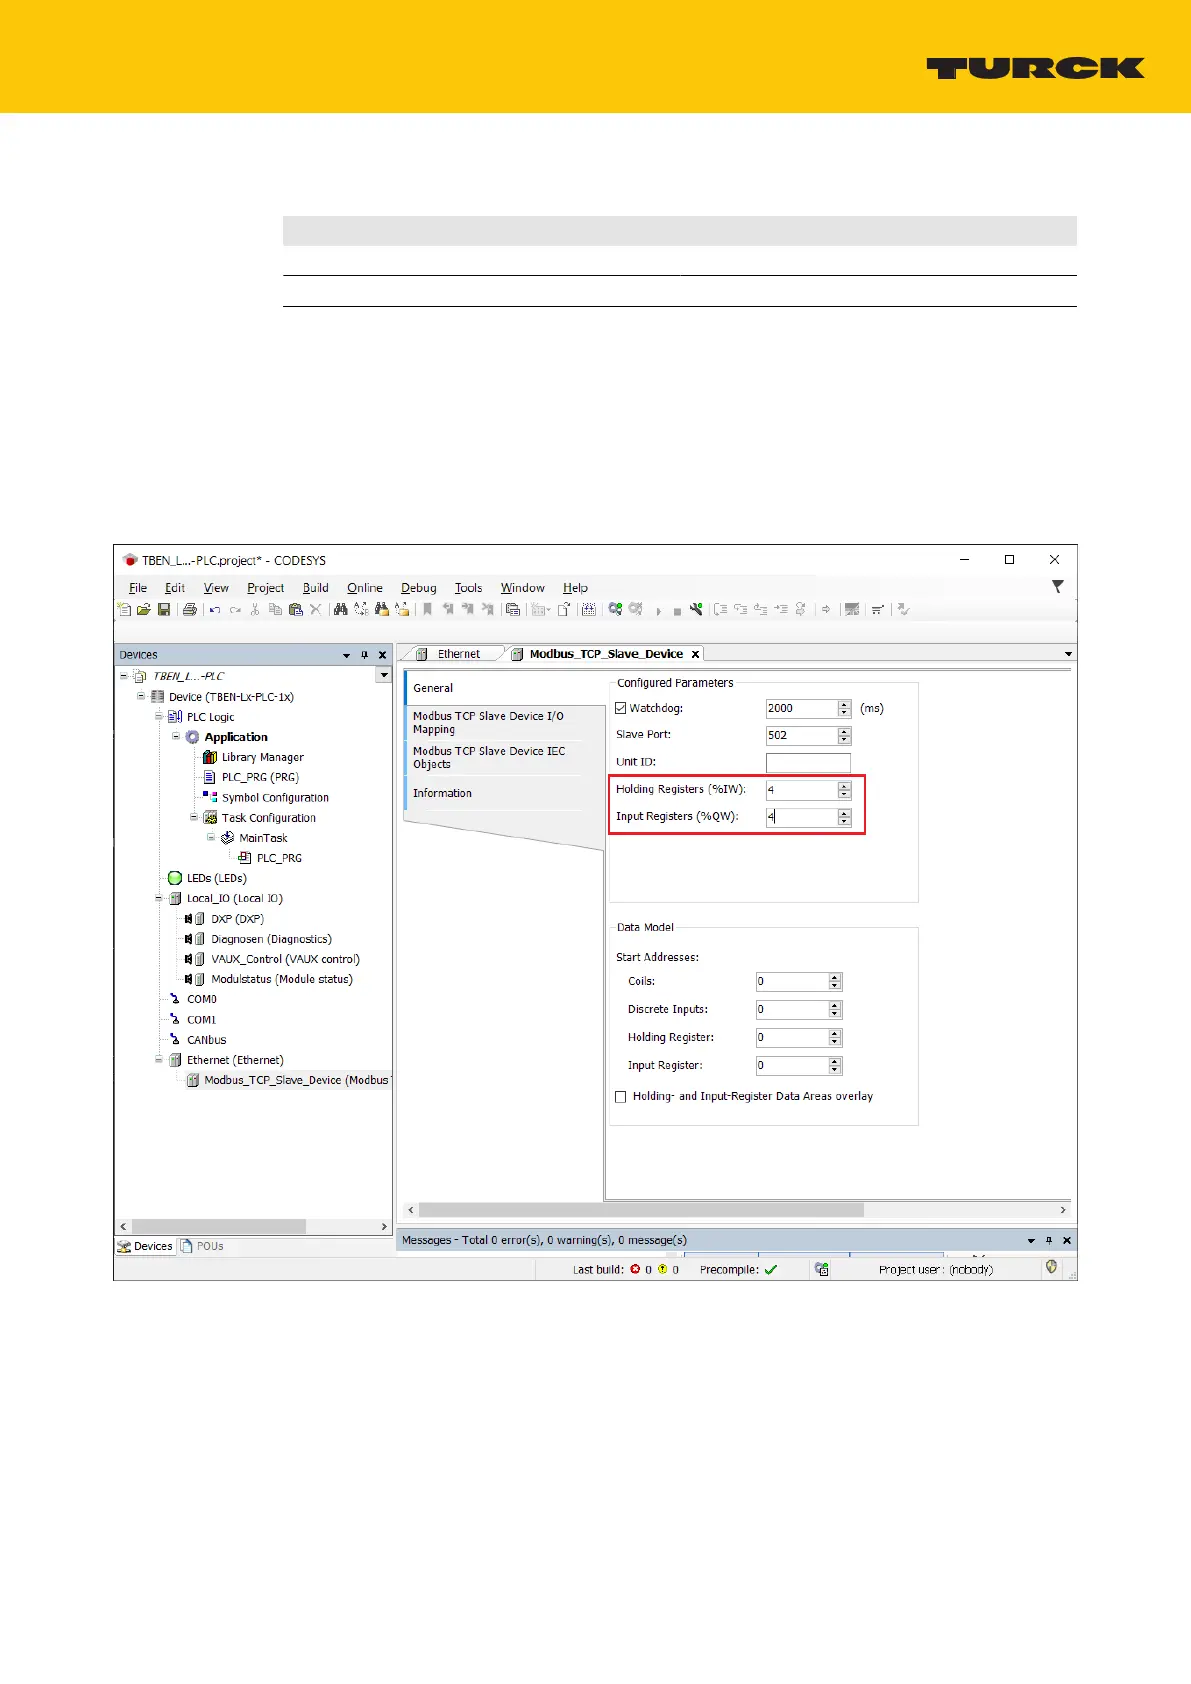Open the Online menu
The image size is (1191, 1684).
click(x=365, y=588)
